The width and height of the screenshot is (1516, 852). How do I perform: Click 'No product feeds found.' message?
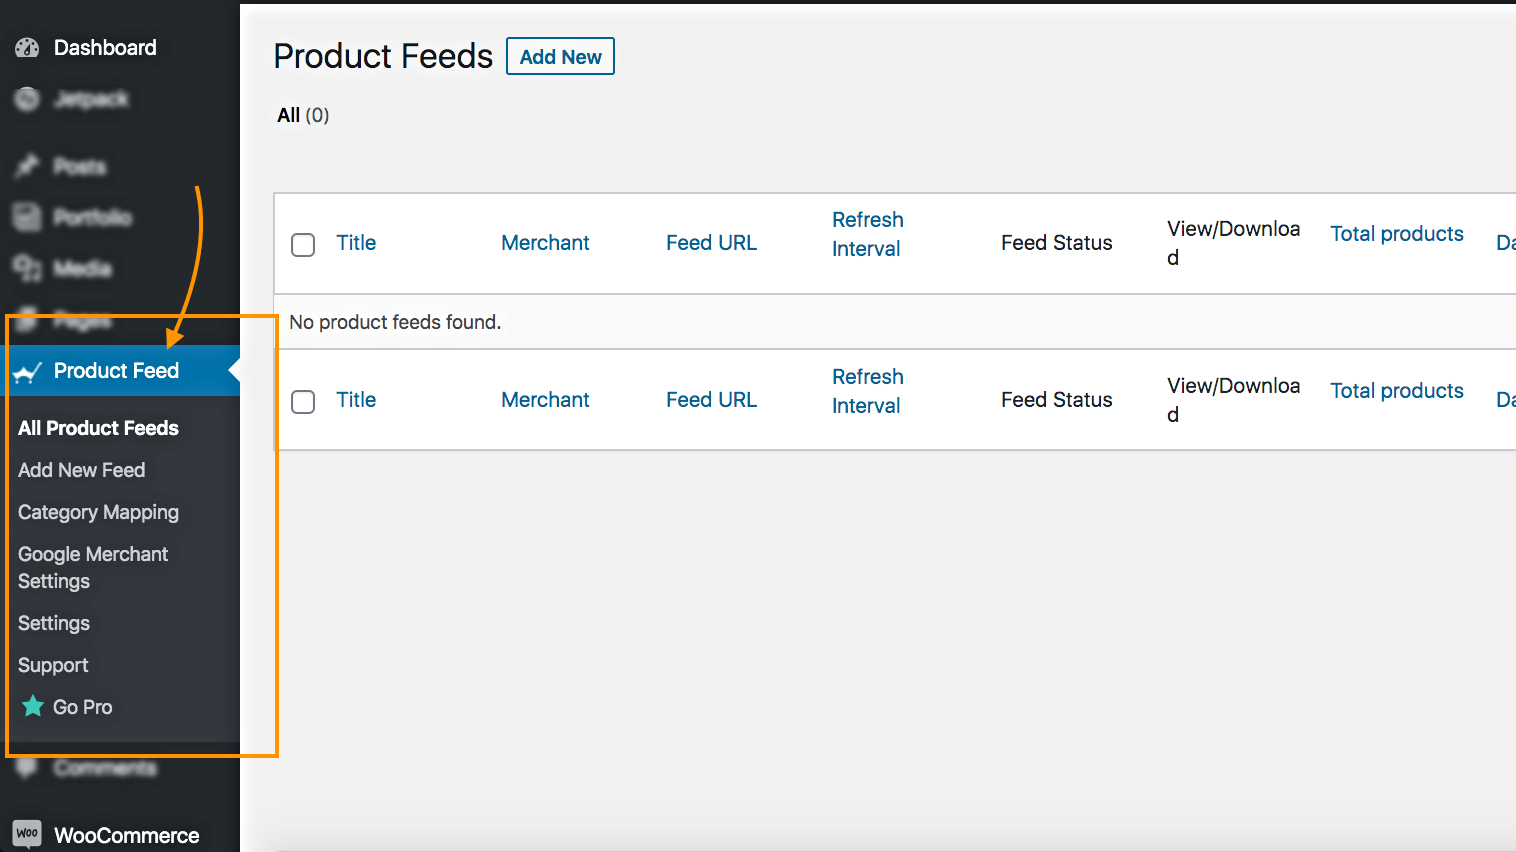[395, 322]
